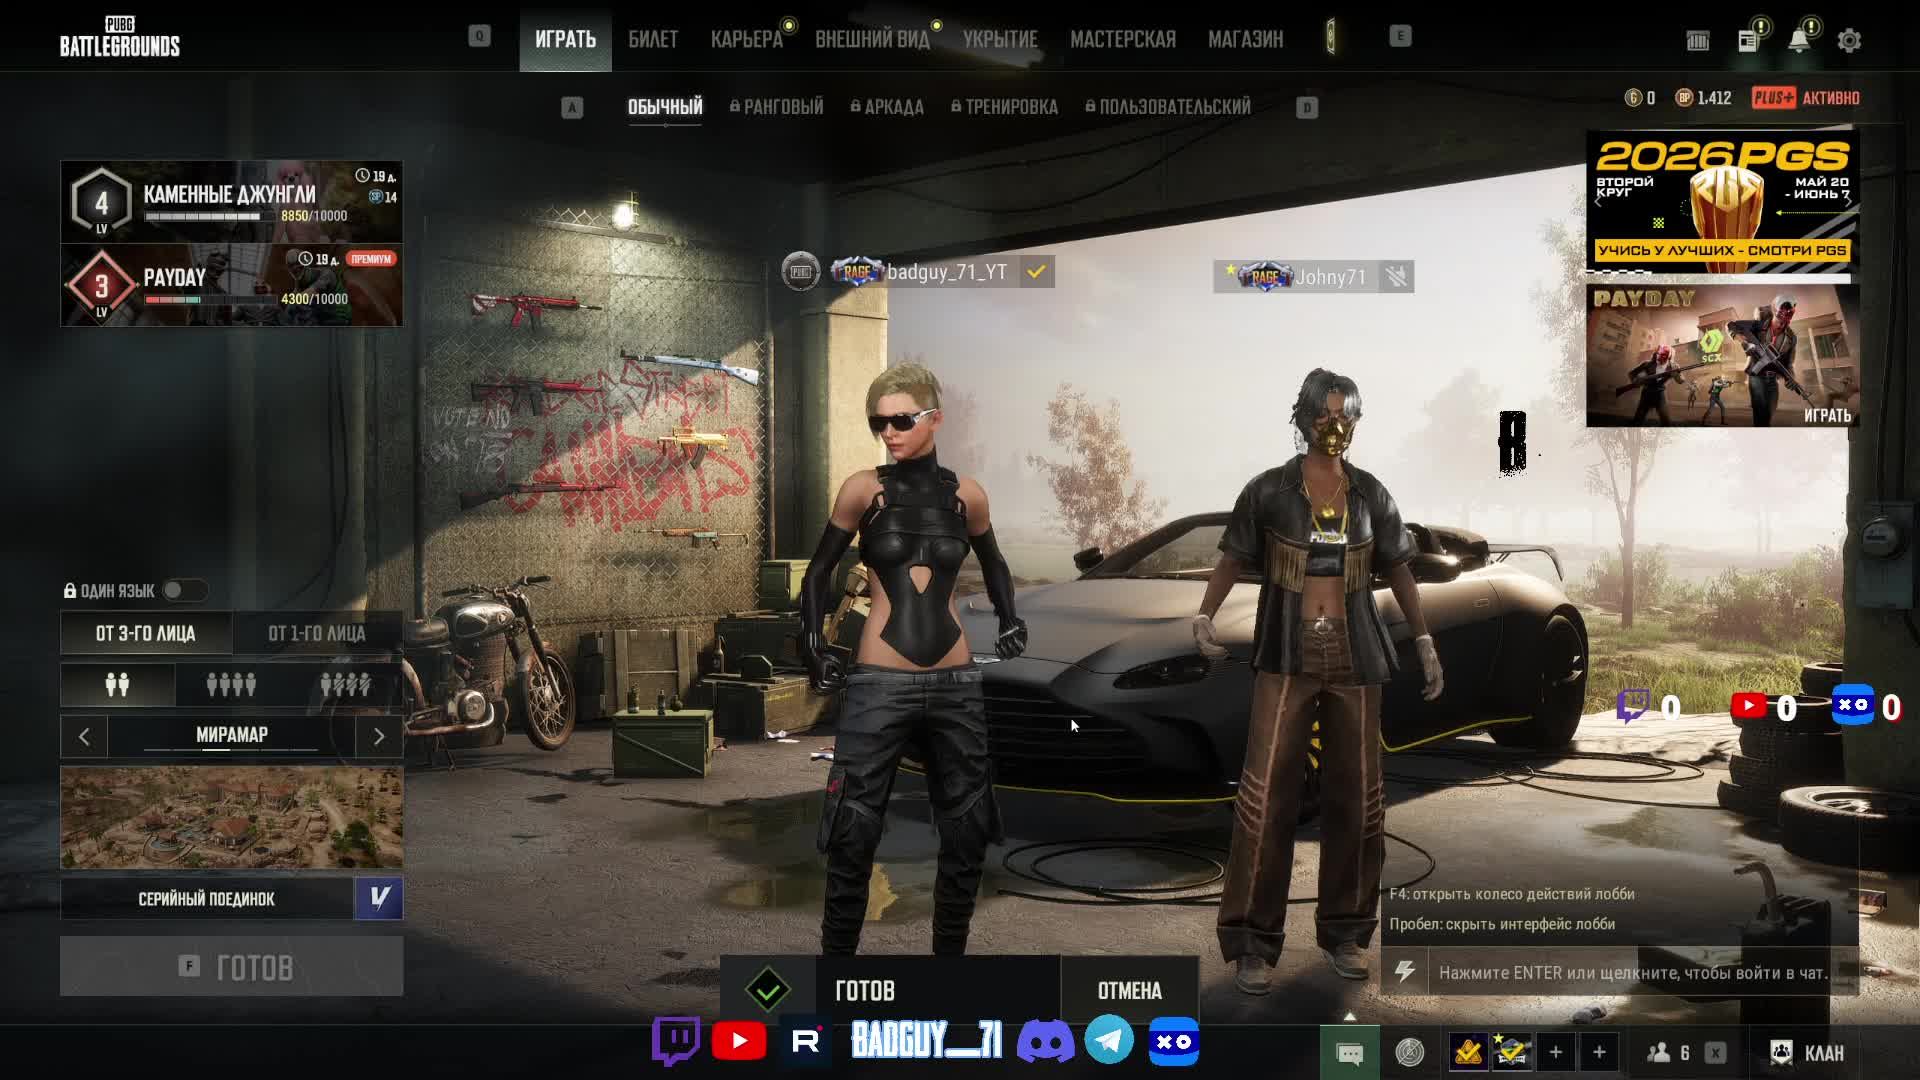Click the Серийный поединок button
Image resolution: width=1920 pixels, height=1080 pixels.
(x=207, y=898)
